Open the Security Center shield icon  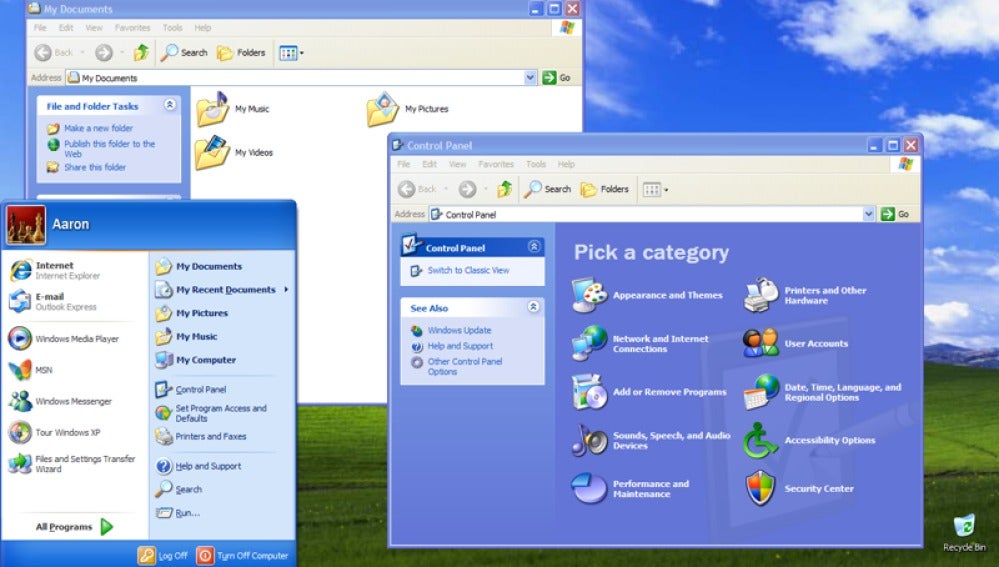tap(760, 488)
